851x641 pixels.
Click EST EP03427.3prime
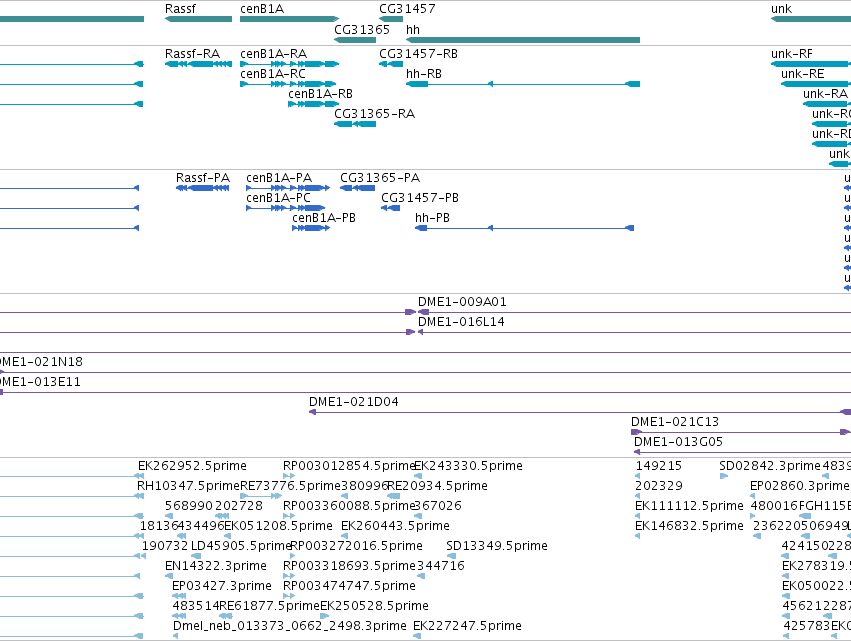221,587
